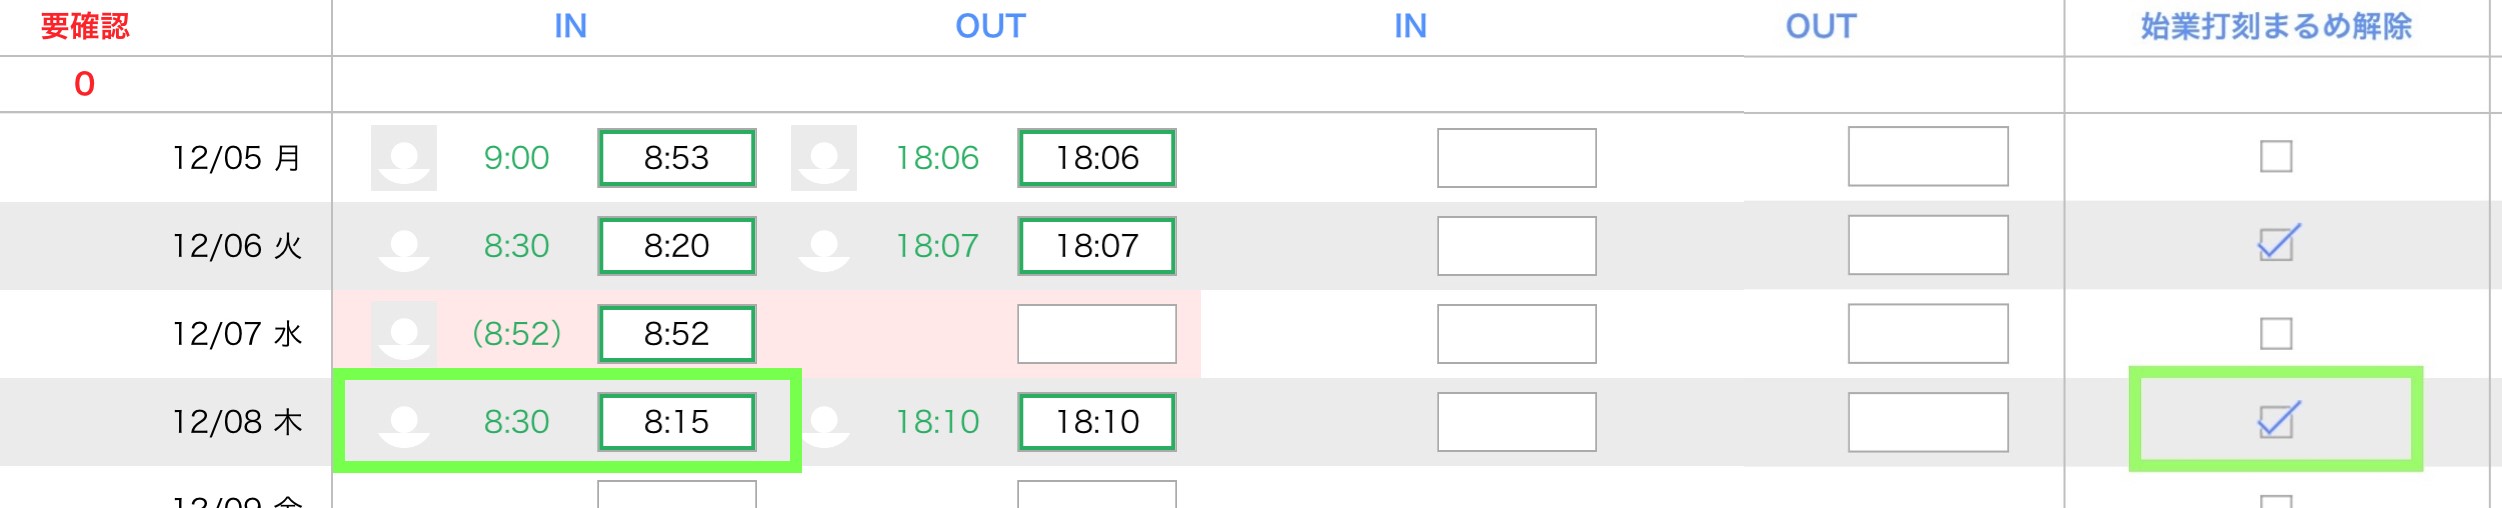The height and width of the screenshot is (508, 2502).
Task: Click the 12/08 OUT user avatar icon
Action: point(824,422)
